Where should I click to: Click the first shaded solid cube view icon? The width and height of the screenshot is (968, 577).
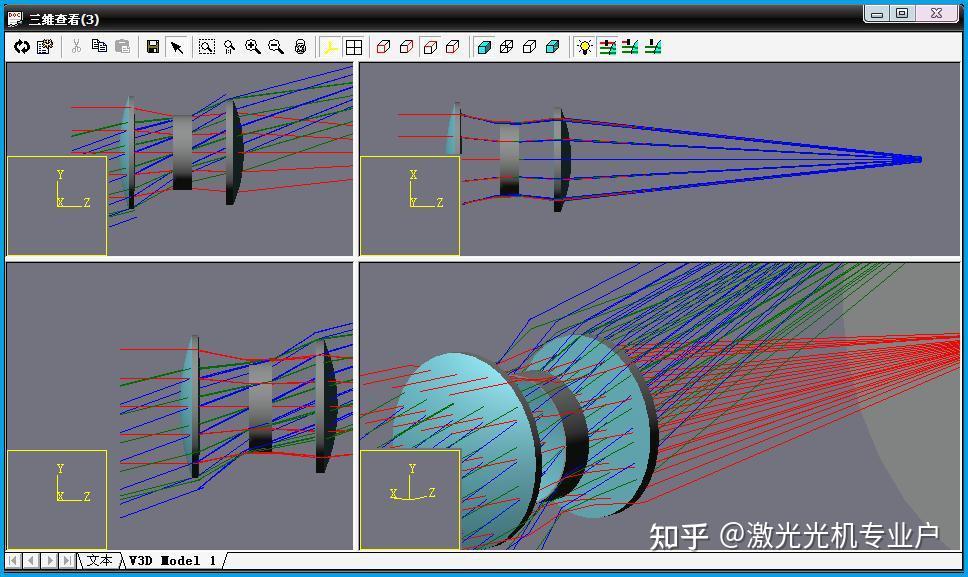point(484,46)
